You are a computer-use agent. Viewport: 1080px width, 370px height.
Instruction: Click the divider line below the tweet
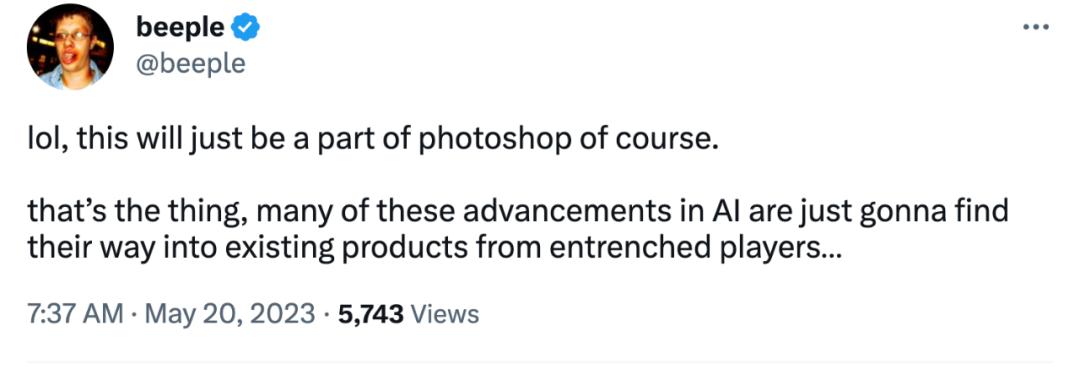(x=540, y=360)
